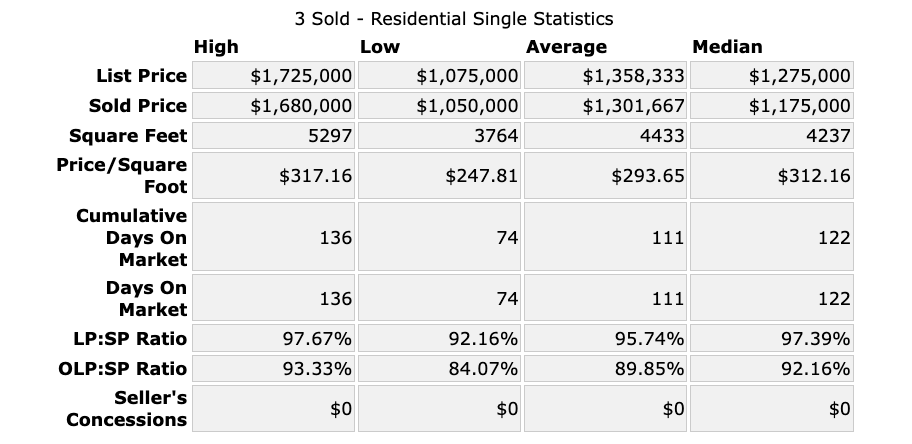Select the Median Seller's Concessions $0 cell
912x444 pixels.
tap(840, 408)
